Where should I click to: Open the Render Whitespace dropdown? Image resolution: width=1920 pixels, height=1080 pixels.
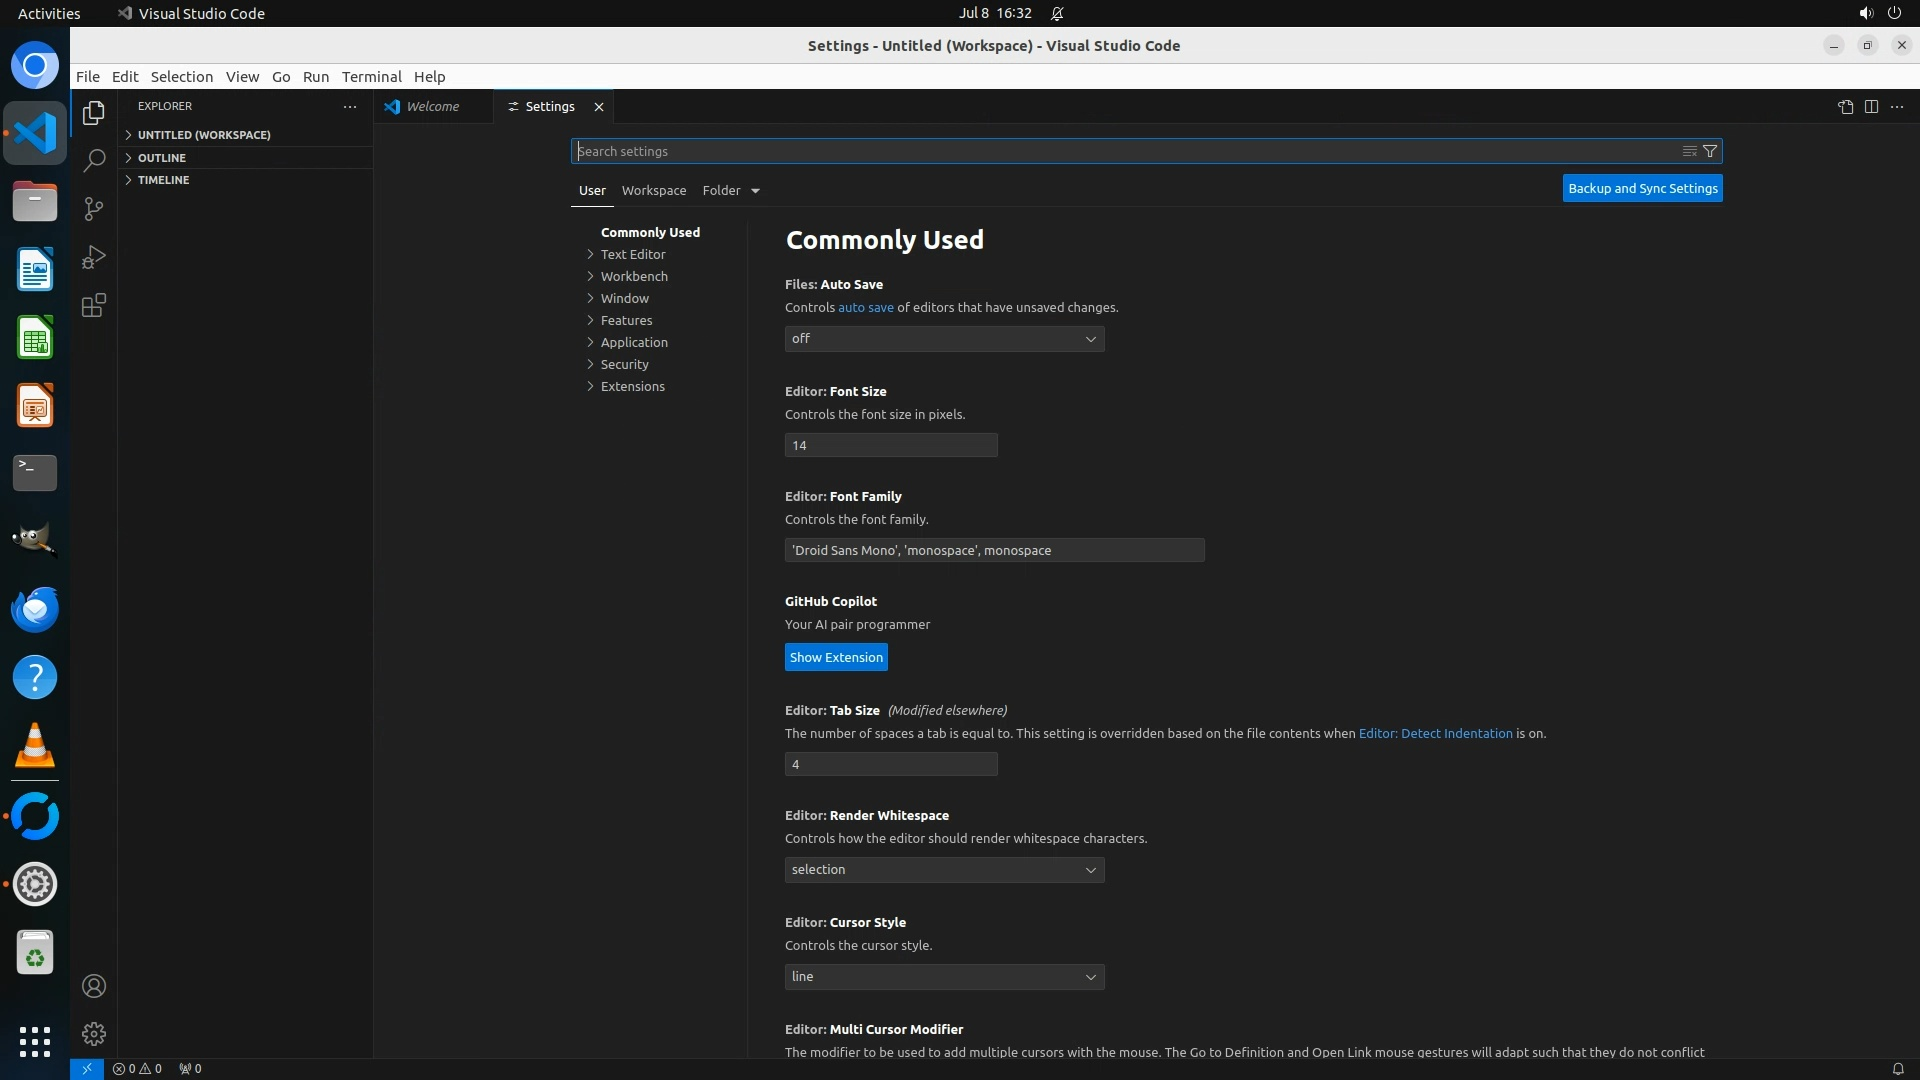pos(944,870)
